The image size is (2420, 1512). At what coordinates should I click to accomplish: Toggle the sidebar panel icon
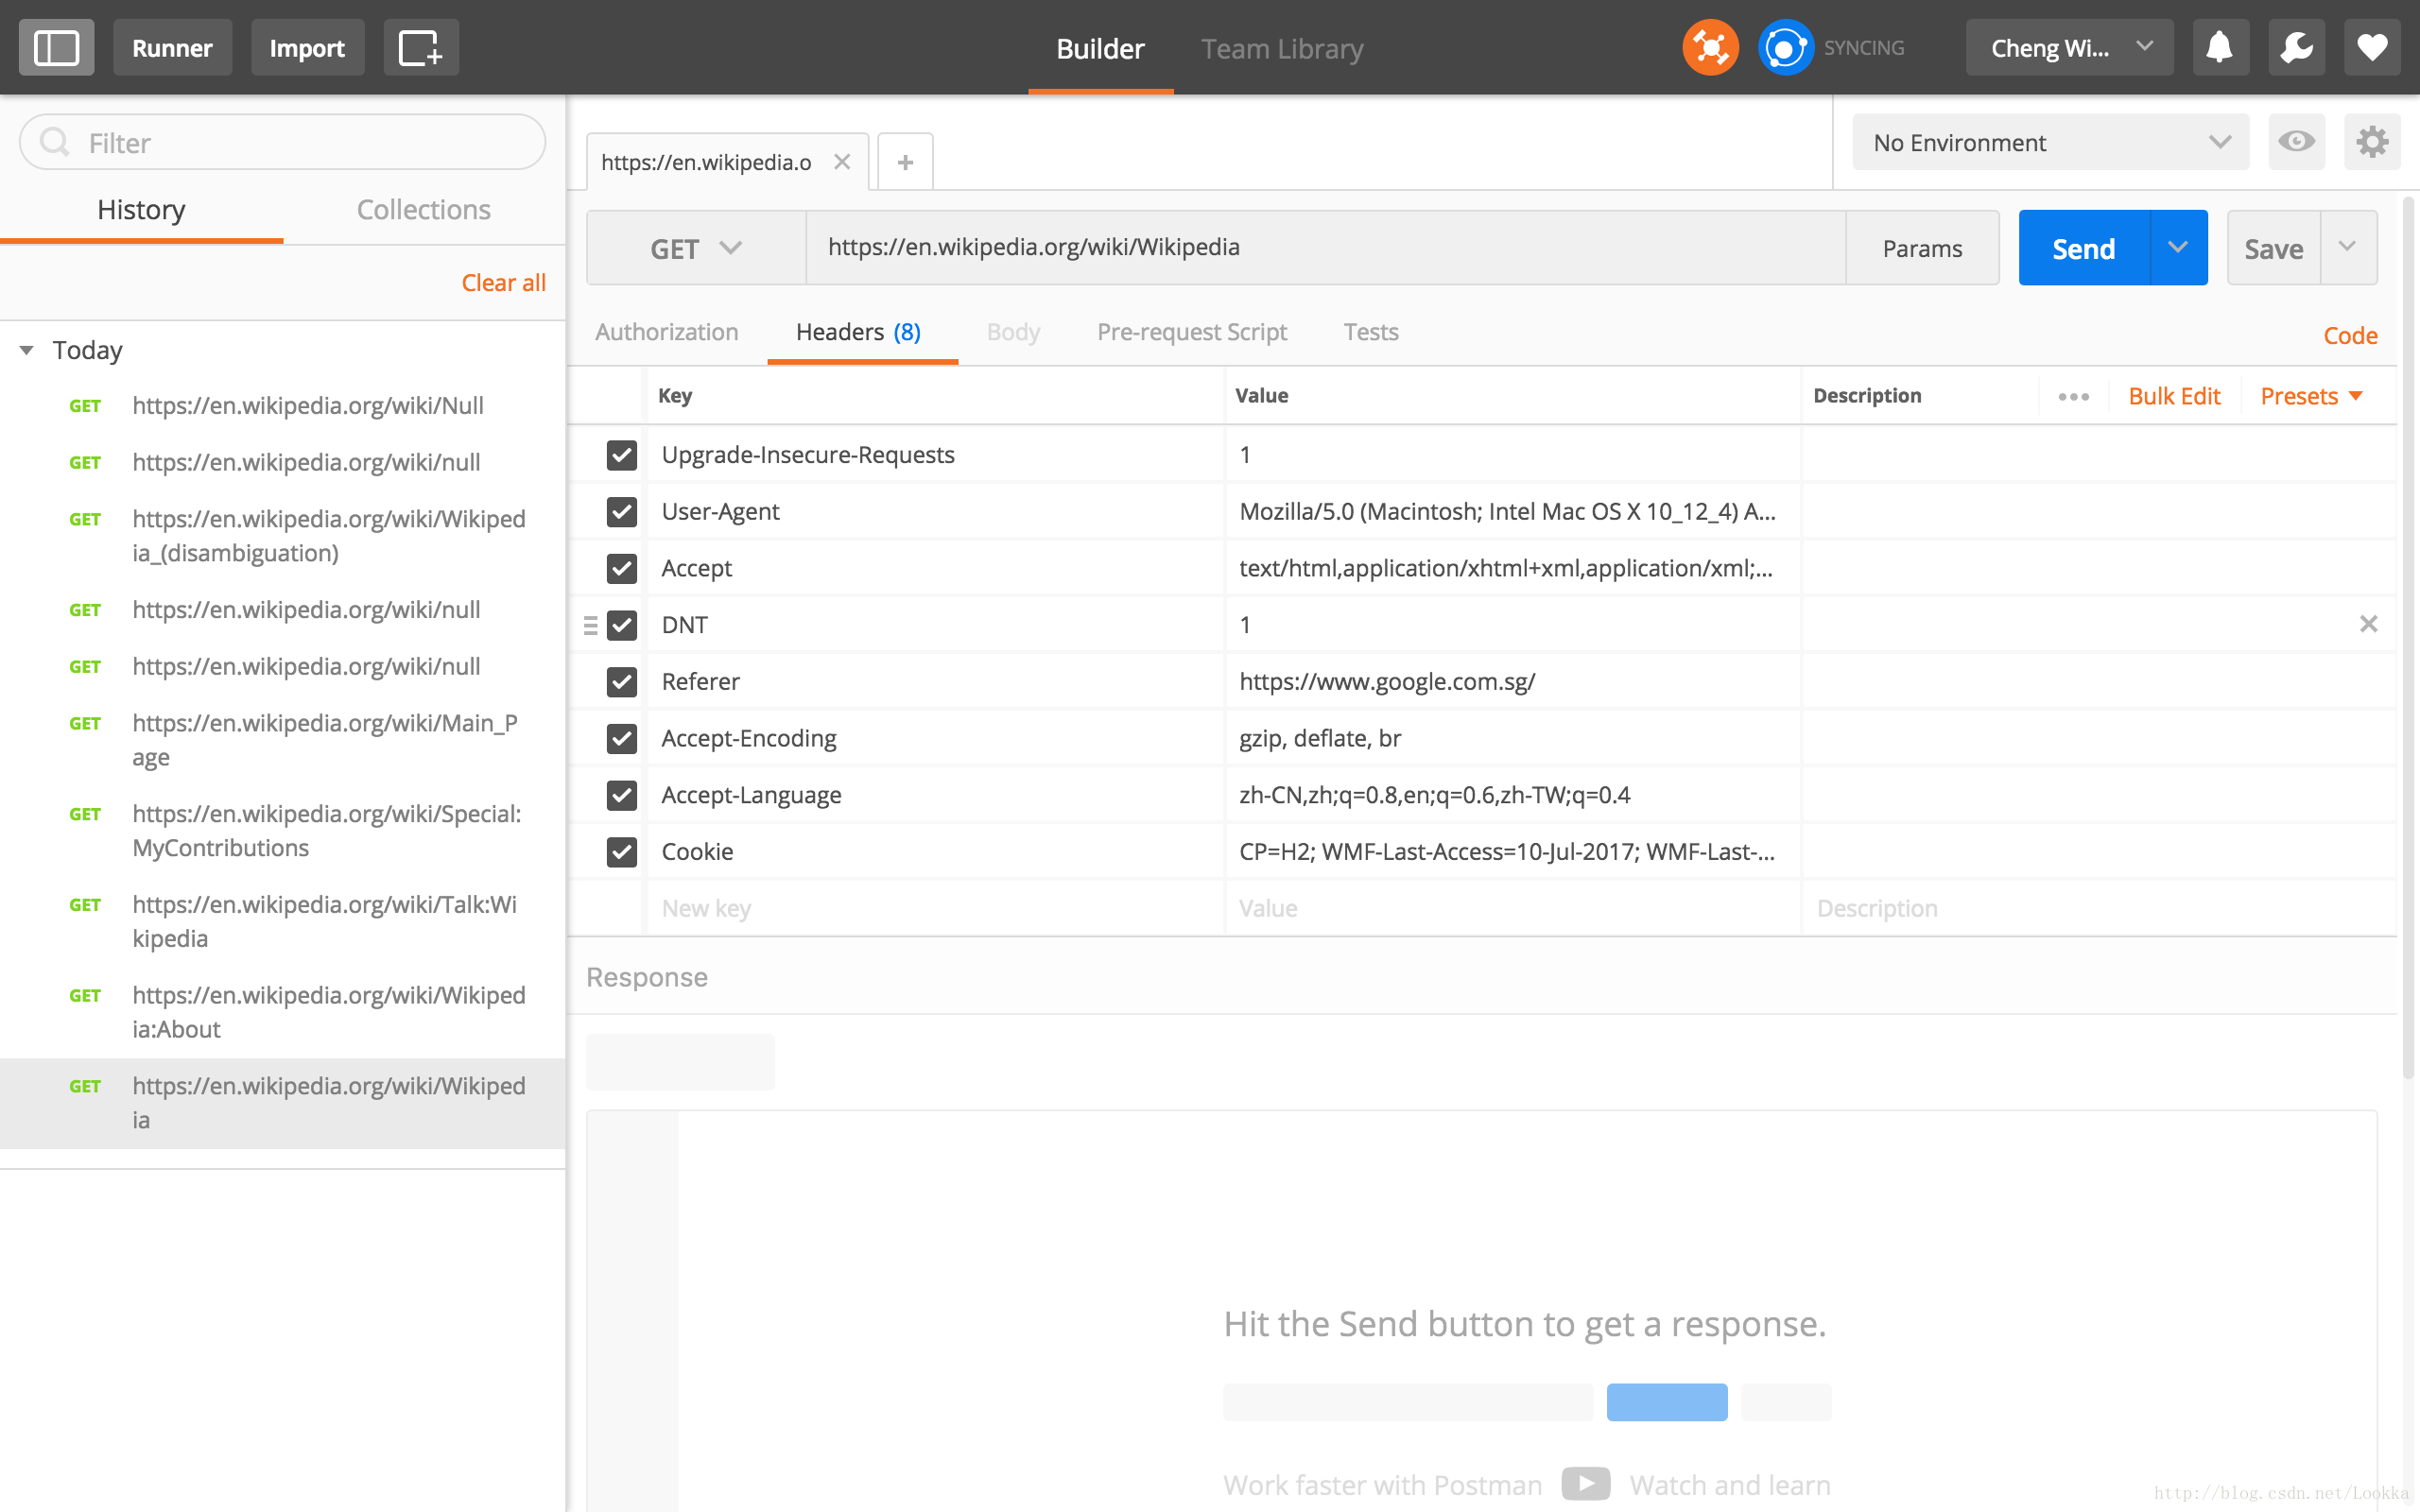(56, 47)
